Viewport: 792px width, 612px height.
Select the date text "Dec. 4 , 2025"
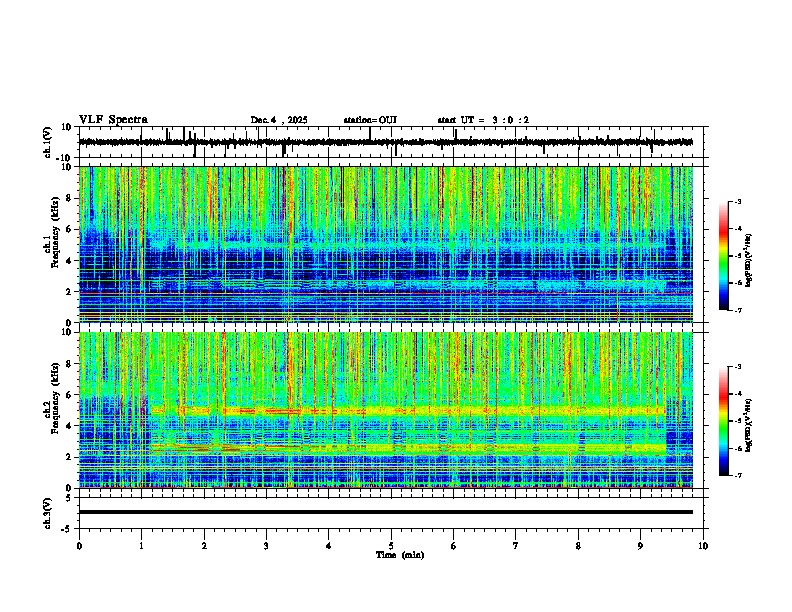(x=279, y=120)
